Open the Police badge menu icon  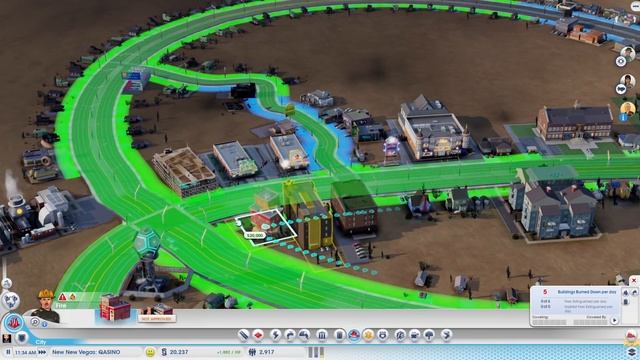pos(383,335)
